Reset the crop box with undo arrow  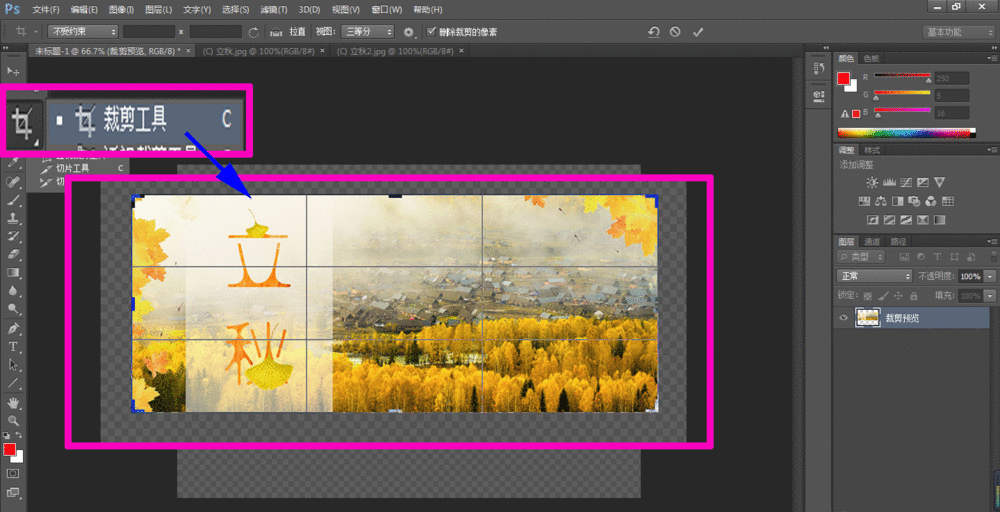click(653, 32)
